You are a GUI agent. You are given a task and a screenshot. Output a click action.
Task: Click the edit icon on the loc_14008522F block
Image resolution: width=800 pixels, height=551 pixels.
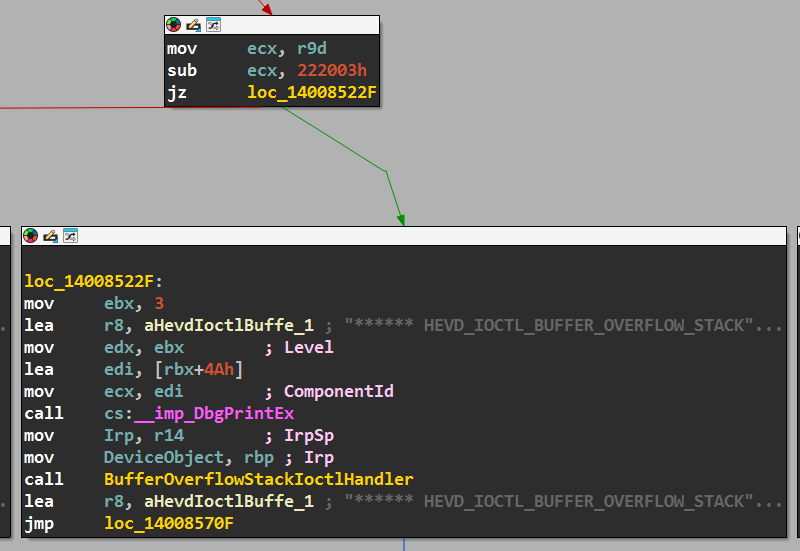point(50,236)
